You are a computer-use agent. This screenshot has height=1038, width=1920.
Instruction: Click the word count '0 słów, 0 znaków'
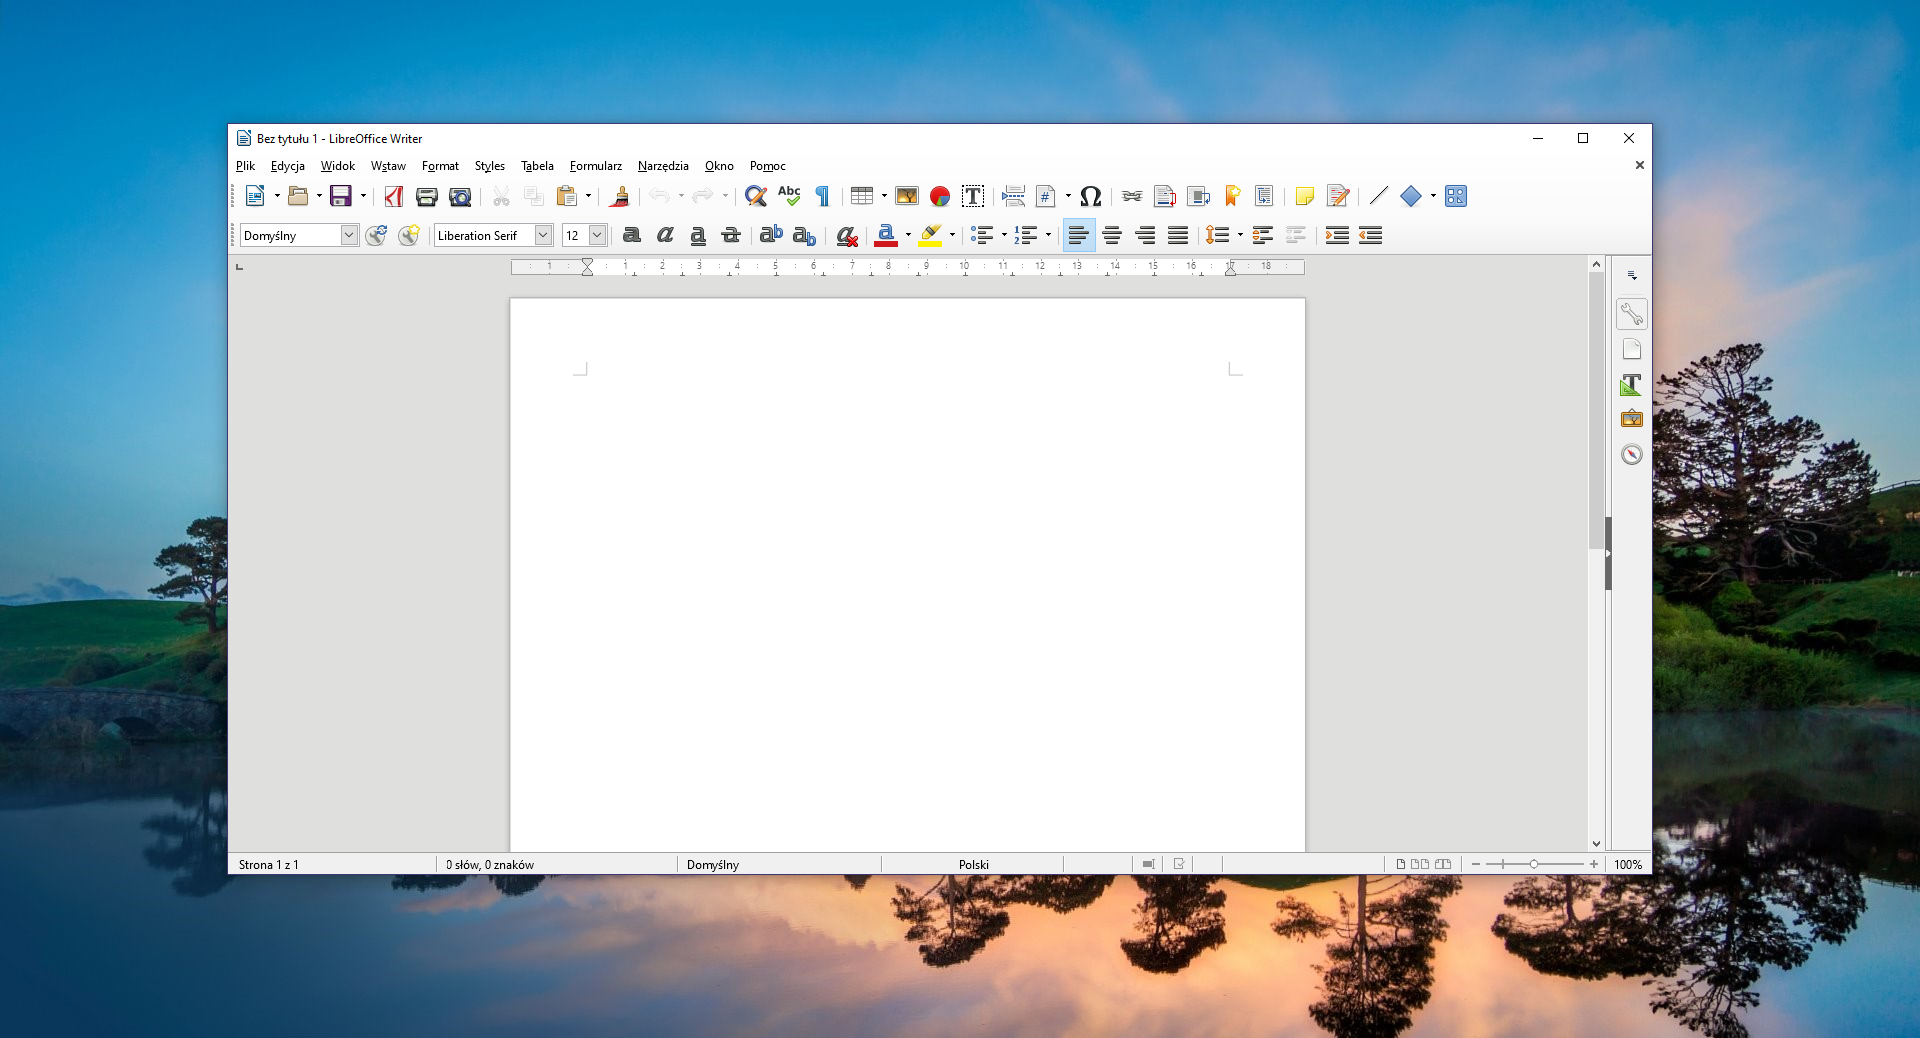[490, 864]
